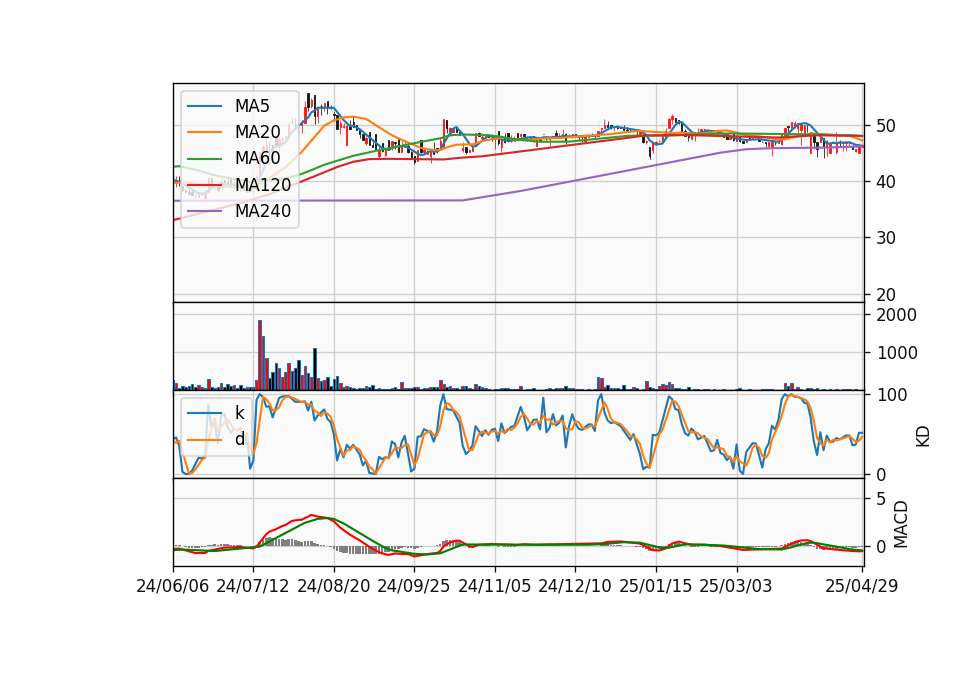Viewport: 960px width, 690px height.
Task: Click the MA240 legend label
Action: tap(263, 211)
